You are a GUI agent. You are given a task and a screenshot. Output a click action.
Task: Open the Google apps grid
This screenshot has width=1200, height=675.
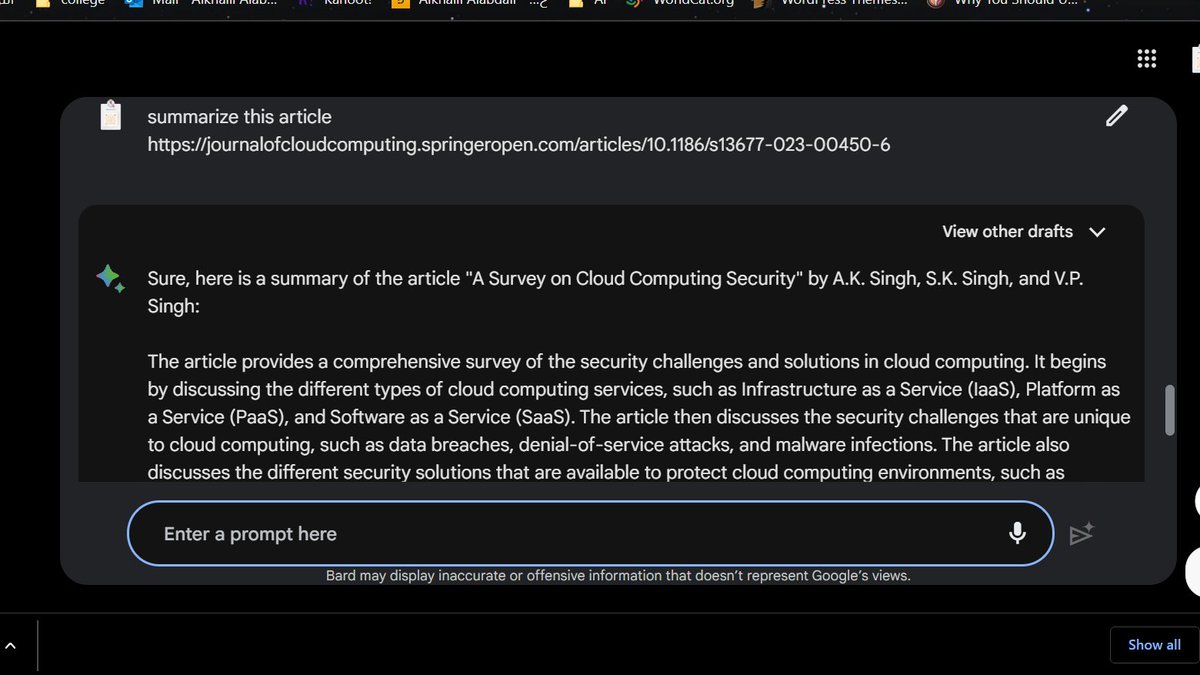[x=1146, y=59]
